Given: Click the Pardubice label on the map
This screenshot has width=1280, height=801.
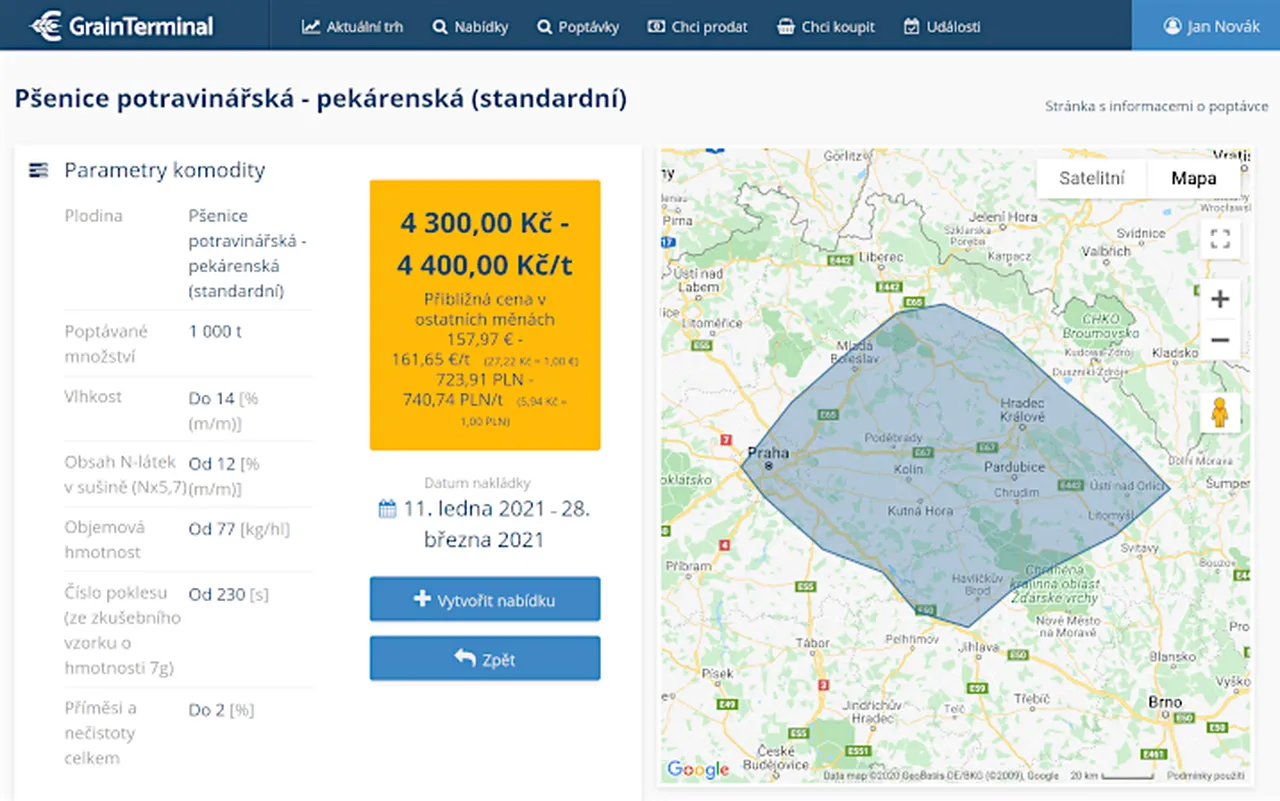Looking at the screenshot, I should [1015, 467].
